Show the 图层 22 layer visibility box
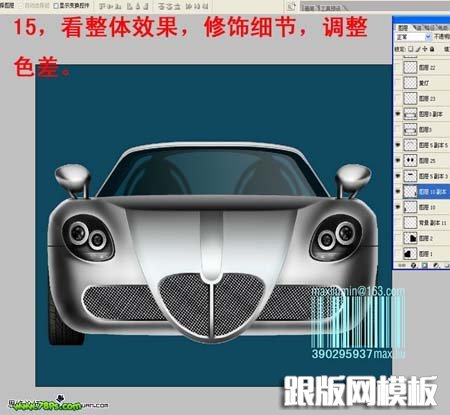 397,68
